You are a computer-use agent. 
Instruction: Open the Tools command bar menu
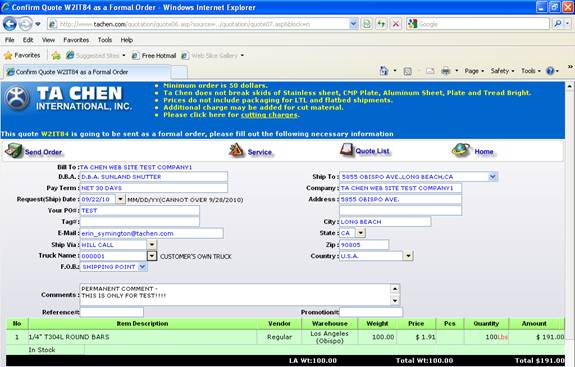tap(531, 71)
